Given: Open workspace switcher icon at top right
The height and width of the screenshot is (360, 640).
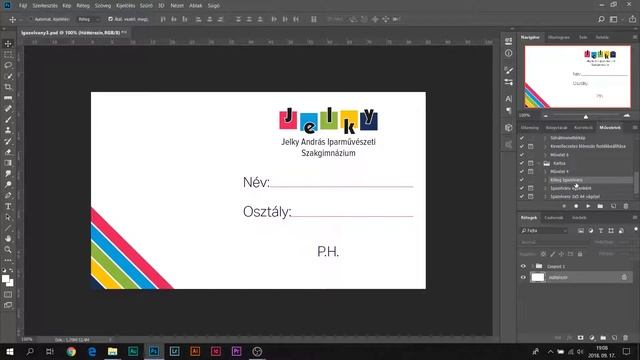Looking at the screenshot, I should [613, 19].
